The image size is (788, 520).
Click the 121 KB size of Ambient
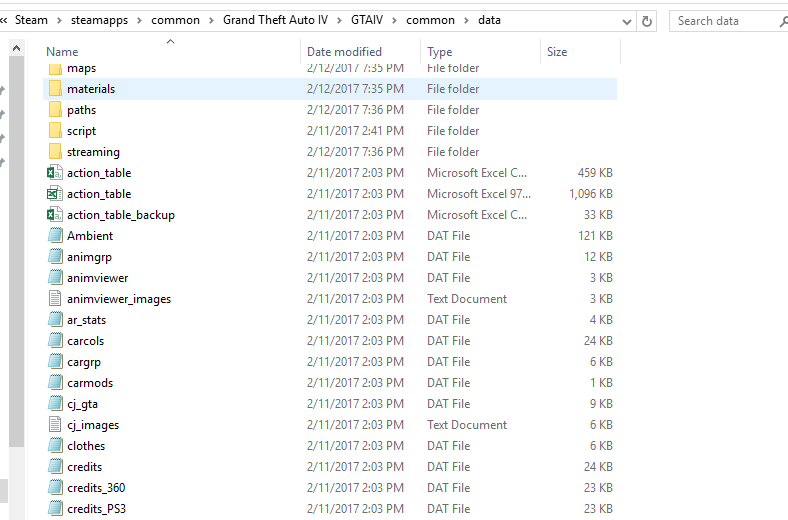596,236
